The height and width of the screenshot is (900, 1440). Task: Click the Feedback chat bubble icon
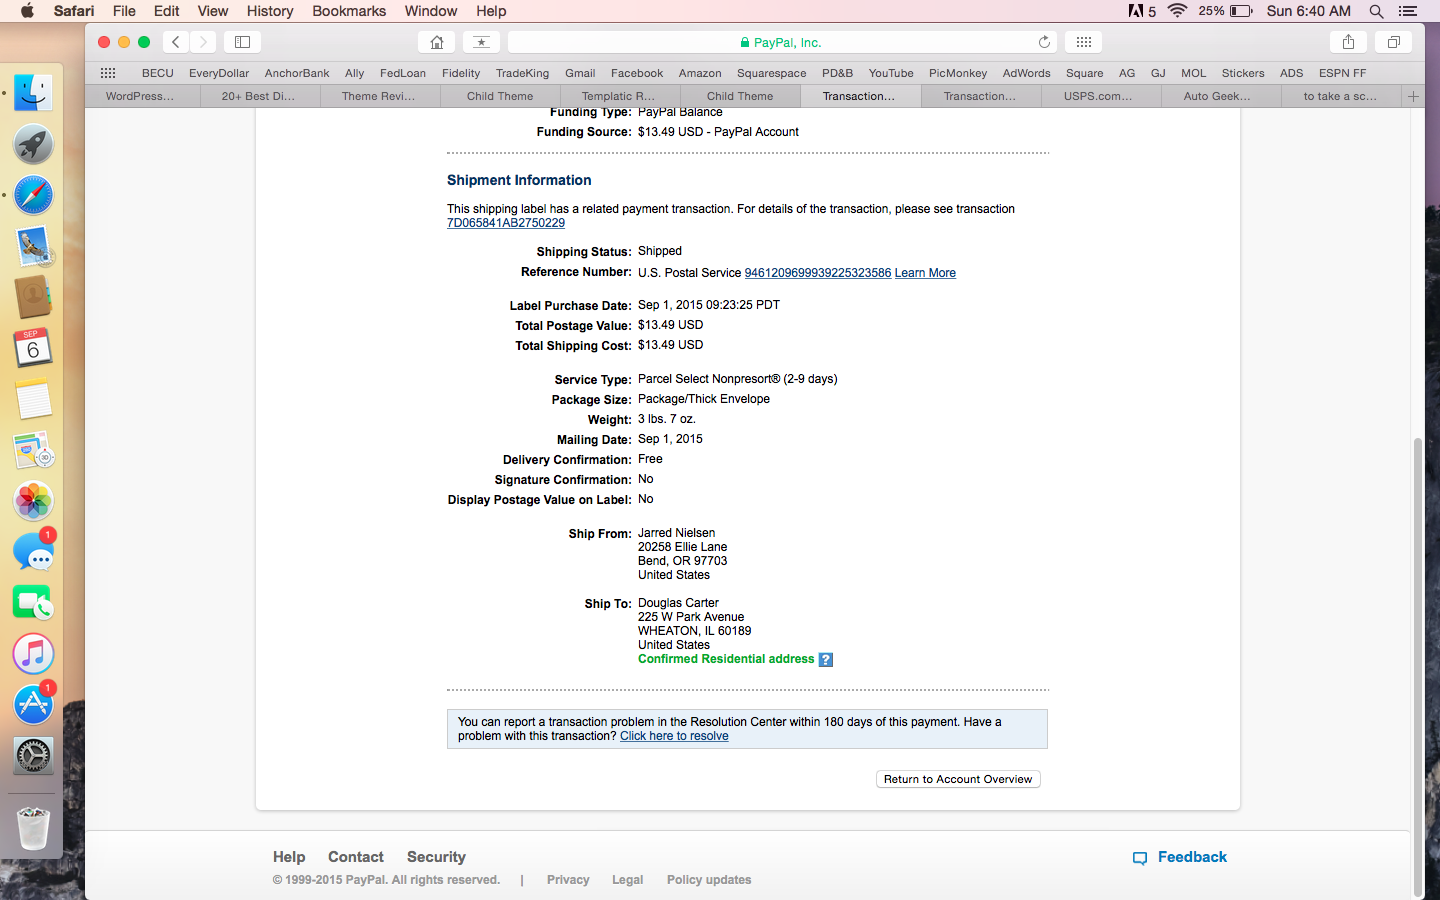click(x=1140, y=858)
